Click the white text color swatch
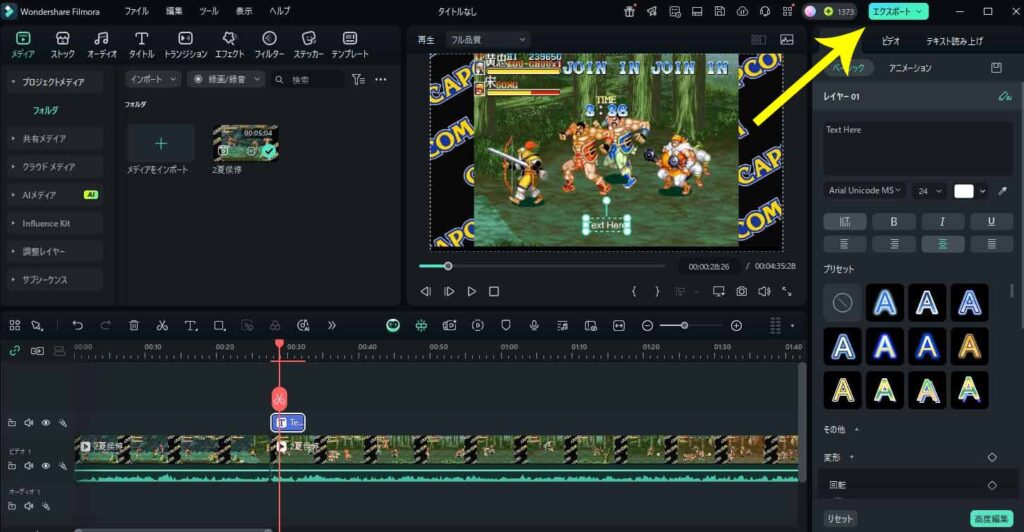This screenshot has height=532, width=1024. click(964, 191)
